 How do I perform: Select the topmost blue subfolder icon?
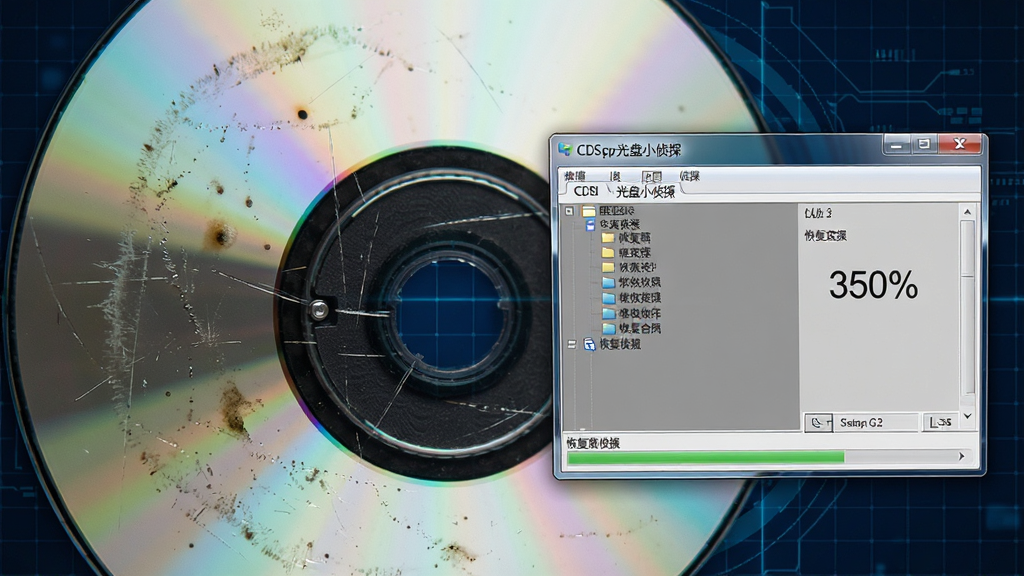click(x=608, y=283)
